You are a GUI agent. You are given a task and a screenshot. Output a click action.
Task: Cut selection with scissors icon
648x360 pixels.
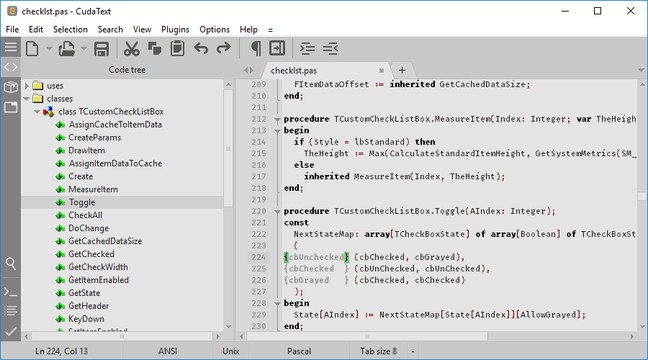131,49
